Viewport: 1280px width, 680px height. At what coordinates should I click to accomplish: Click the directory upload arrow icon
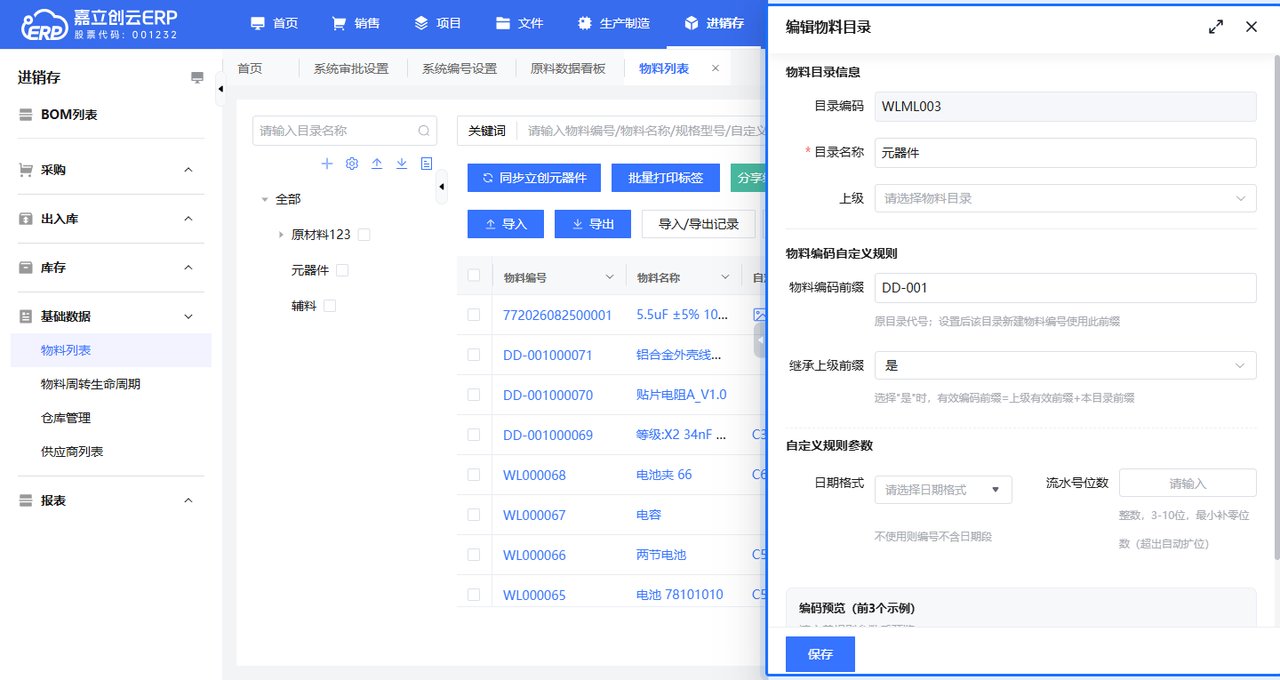click(377, 163)
